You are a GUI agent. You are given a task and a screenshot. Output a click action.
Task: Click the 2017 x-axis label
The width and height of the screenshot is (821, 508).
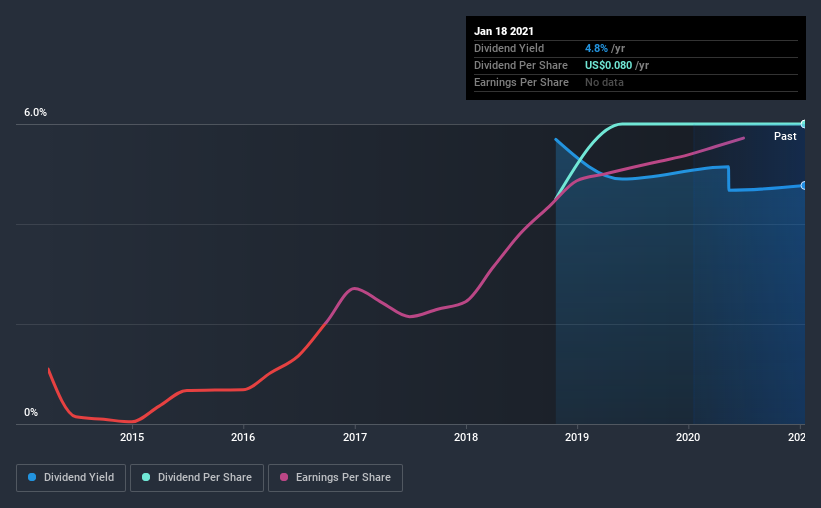355,437
